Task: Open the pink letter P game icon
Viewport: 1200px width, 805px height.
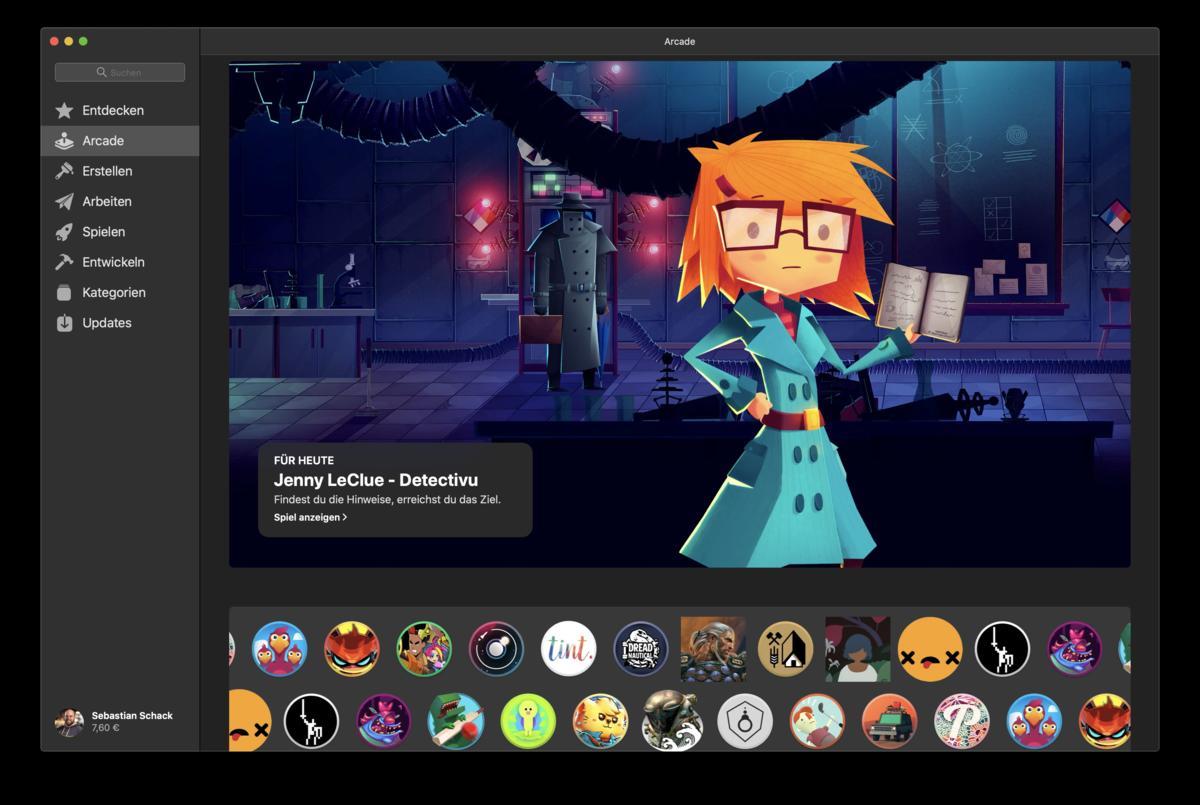Action: coord(961,721)
